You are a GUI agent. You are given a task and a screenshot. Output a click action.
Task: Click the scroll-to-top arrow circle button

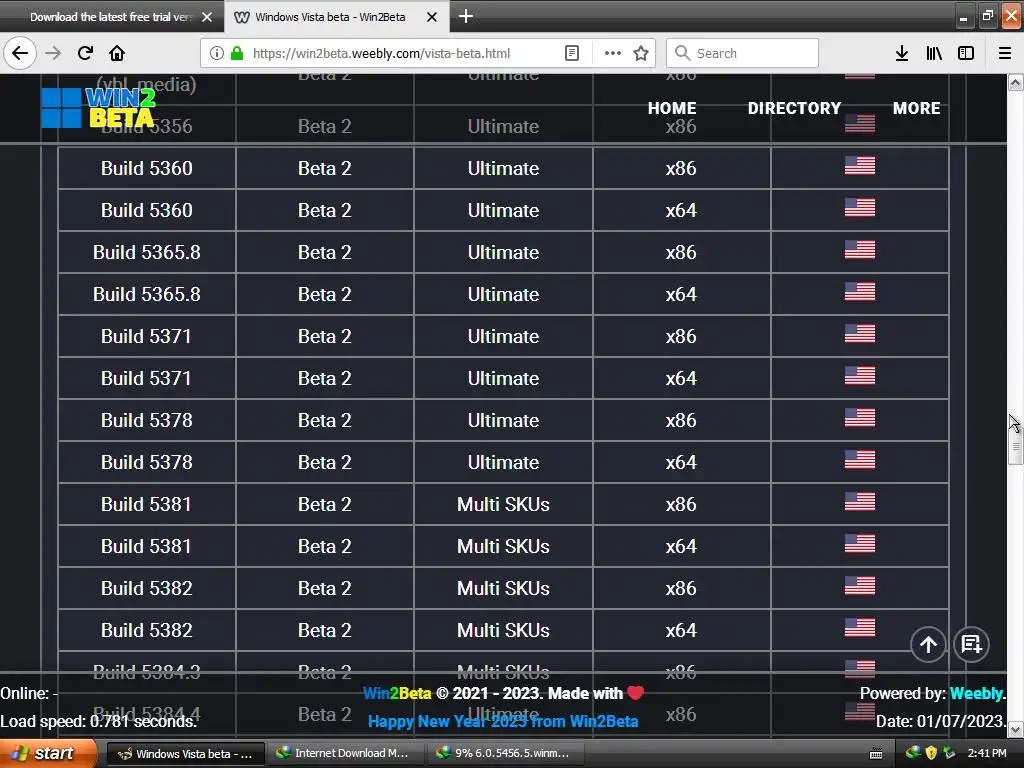tap(928, 645)
